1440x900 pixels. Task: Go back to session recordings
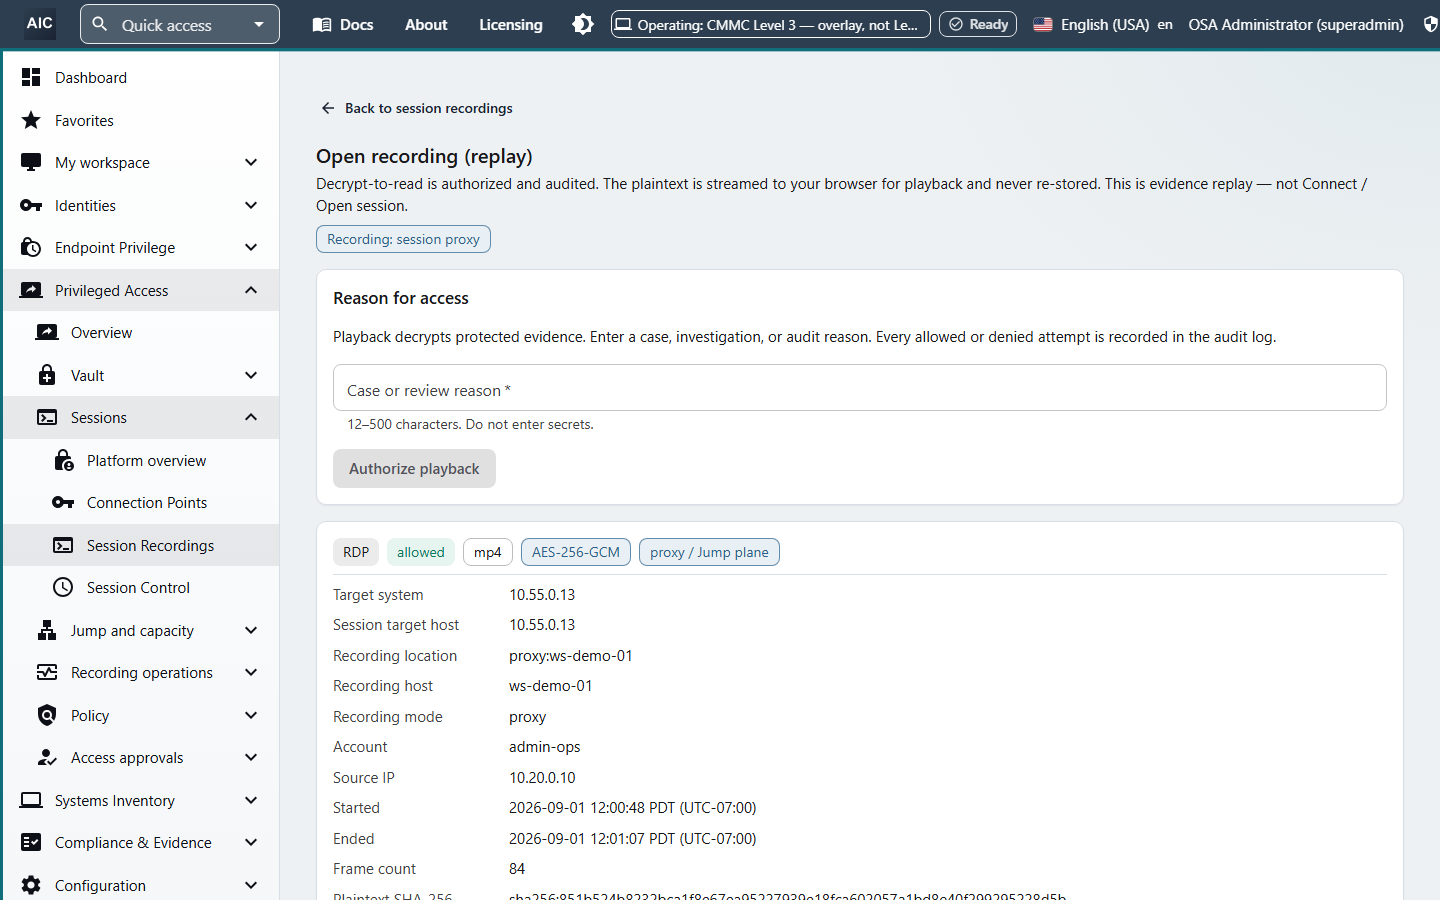click(x=417, y=108)
